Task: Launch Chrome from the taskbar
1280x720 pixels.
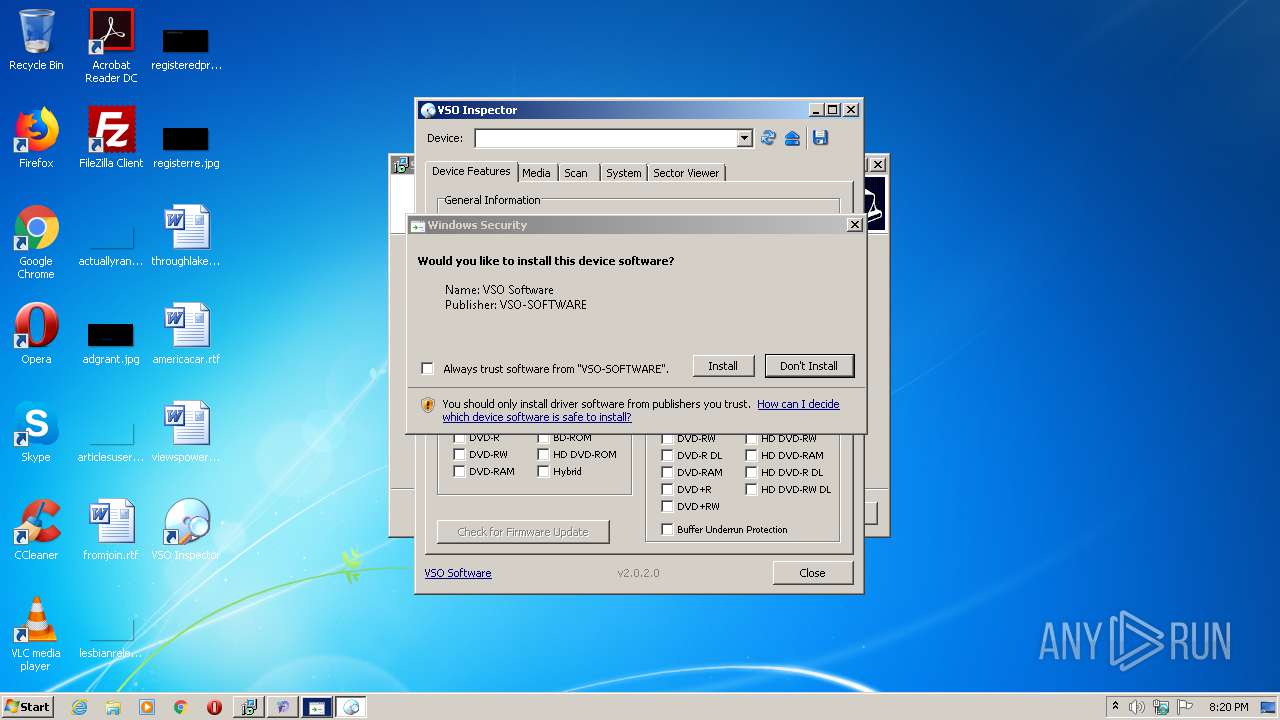Action: [181, 707]
